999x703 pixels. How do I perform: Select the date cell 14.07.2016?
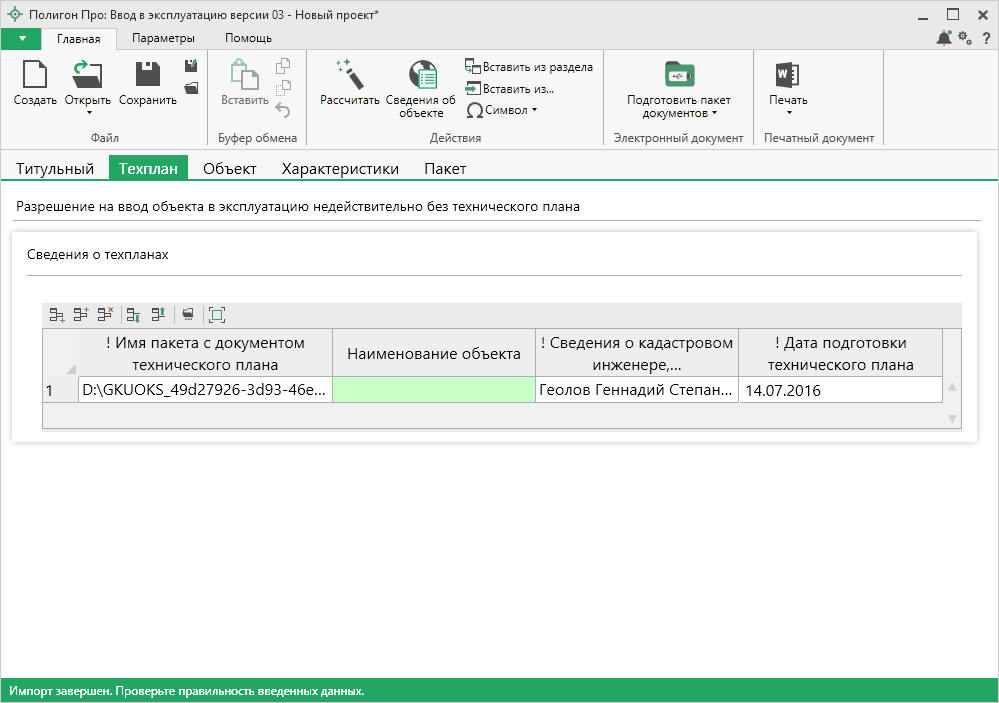[840, 390]
